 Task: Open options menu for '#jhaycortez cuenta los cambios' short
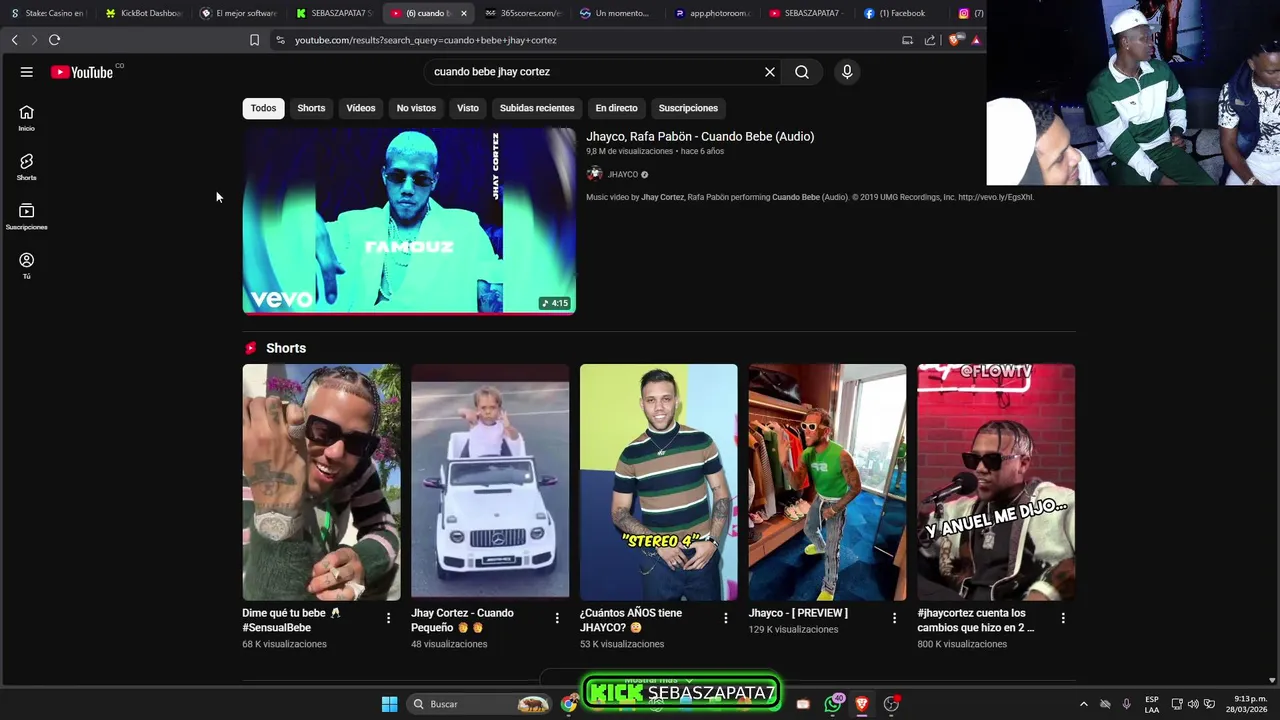pyautogui.click(x=1063, y=618)
